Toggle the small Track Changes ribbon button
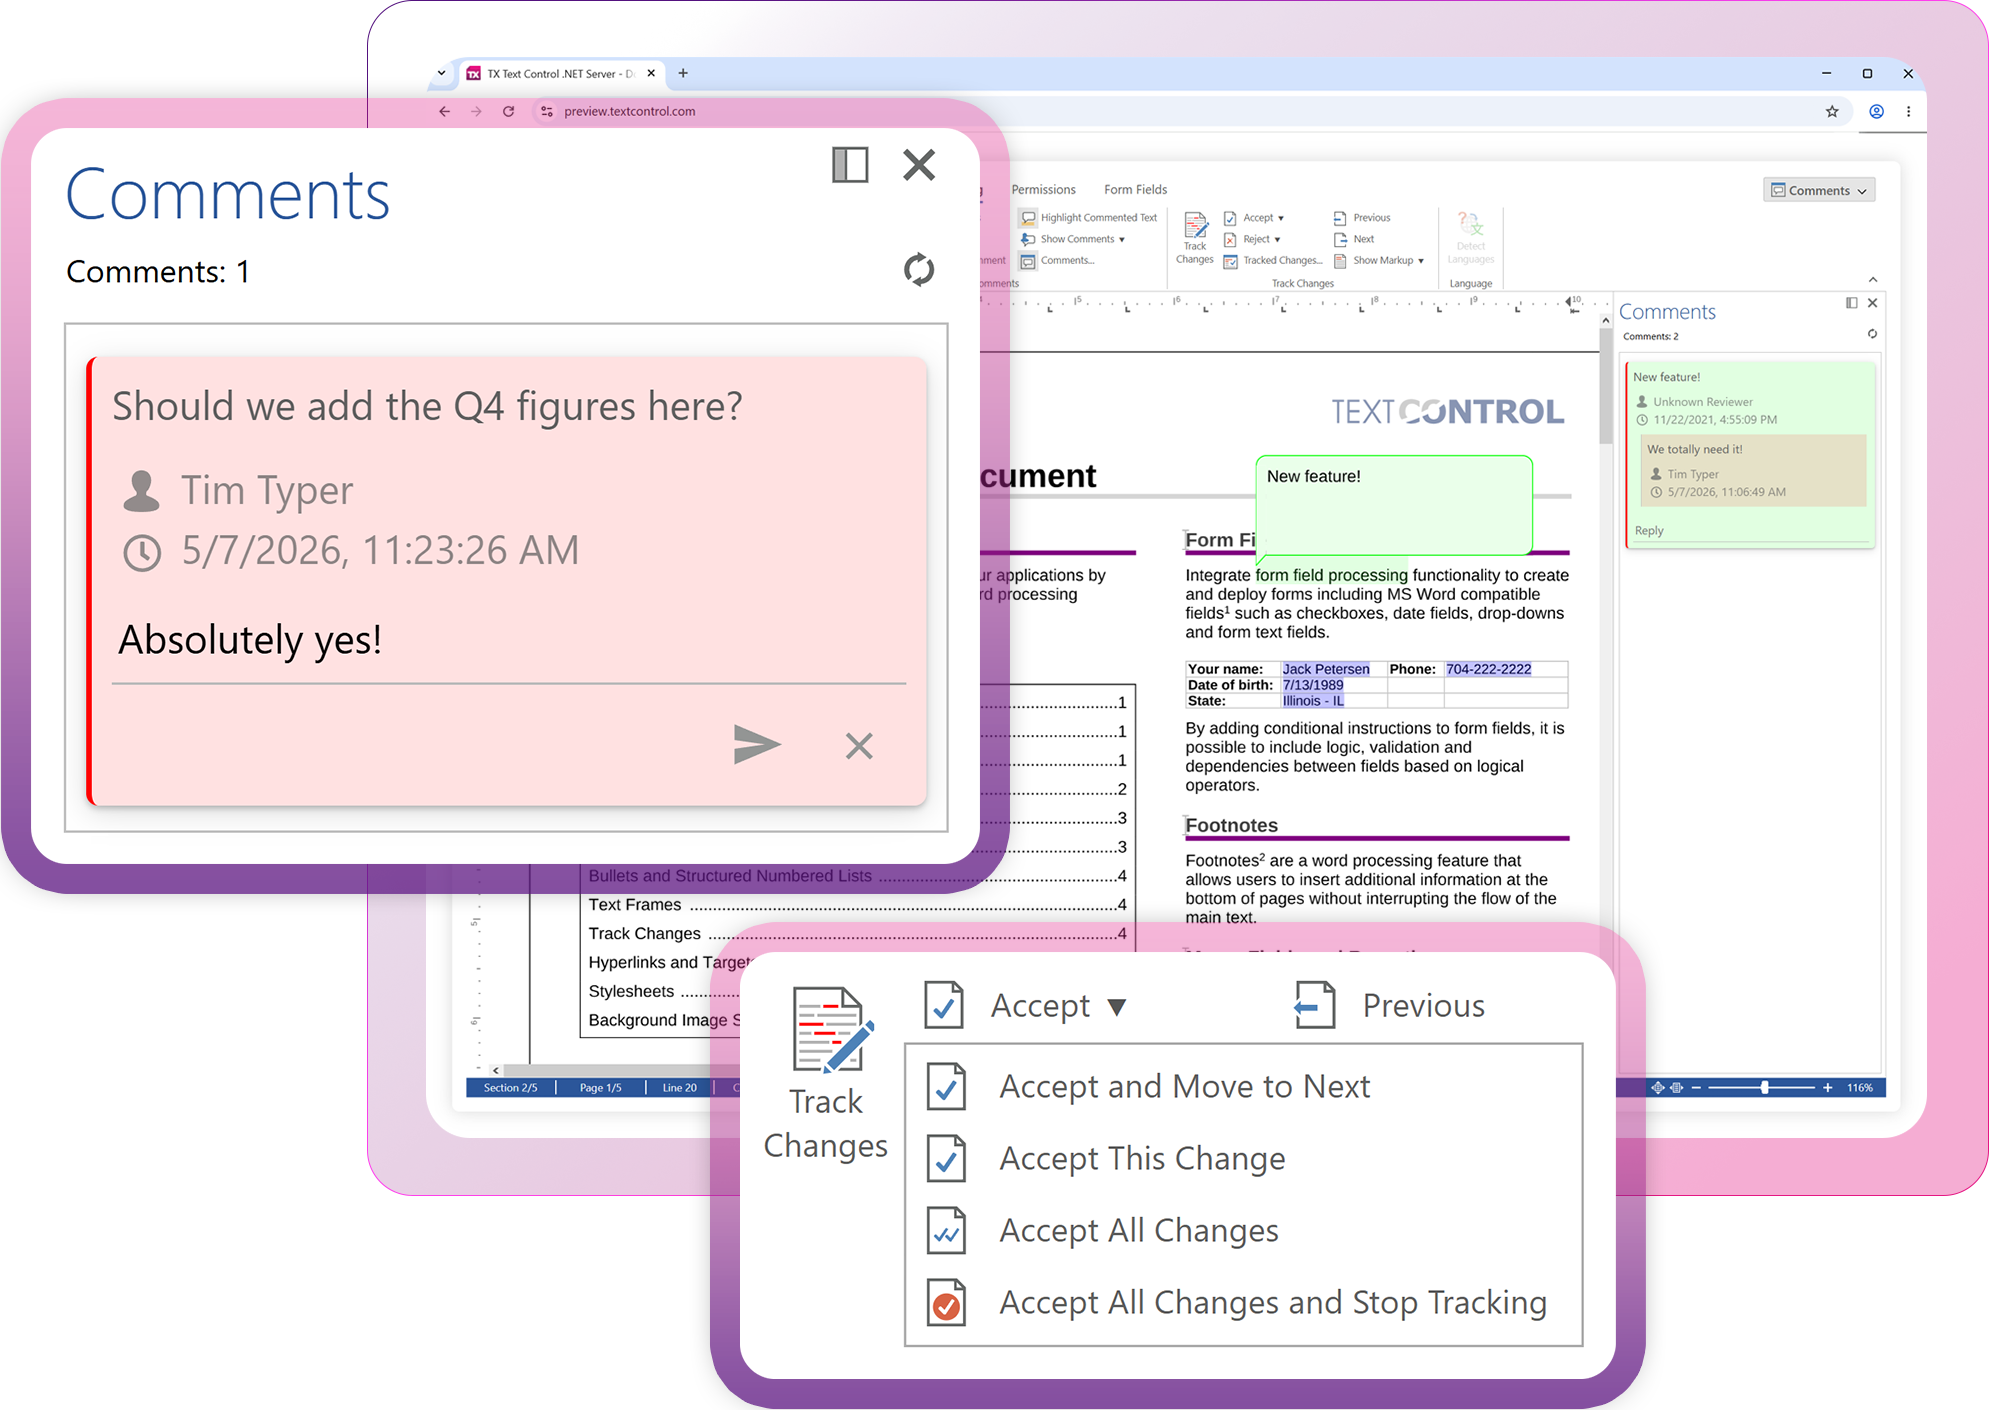The width and height of the screenshot is (1990, 1410). [x=1195, y=238]
